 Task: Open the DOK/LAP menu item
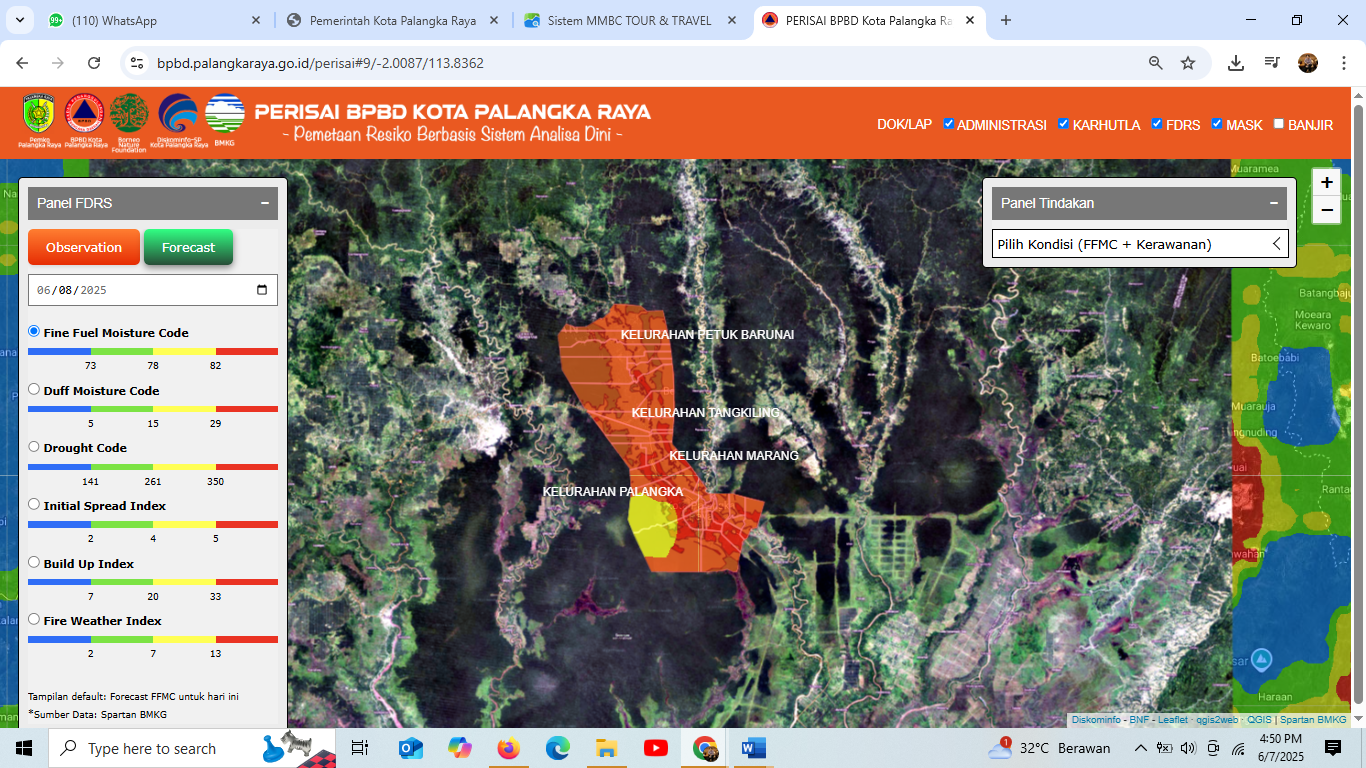(x=904, y=125)
